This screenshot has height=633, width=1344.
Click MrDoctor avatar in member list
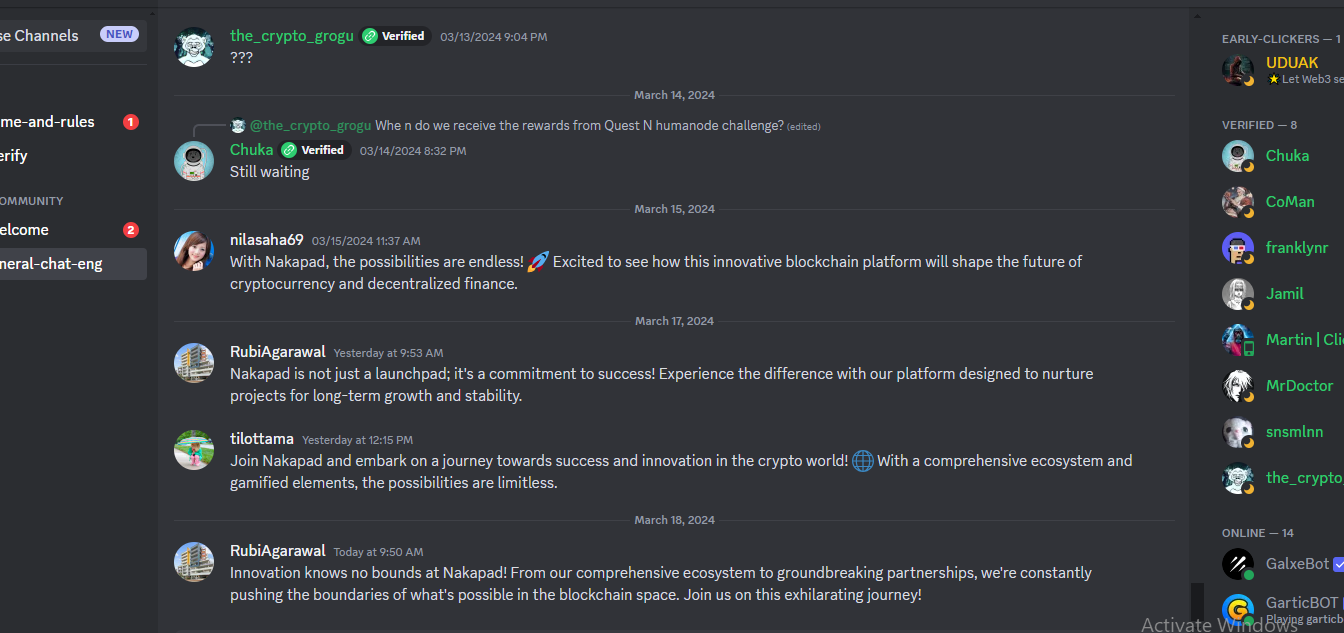pyautogui.click(x=1238, y=386)
